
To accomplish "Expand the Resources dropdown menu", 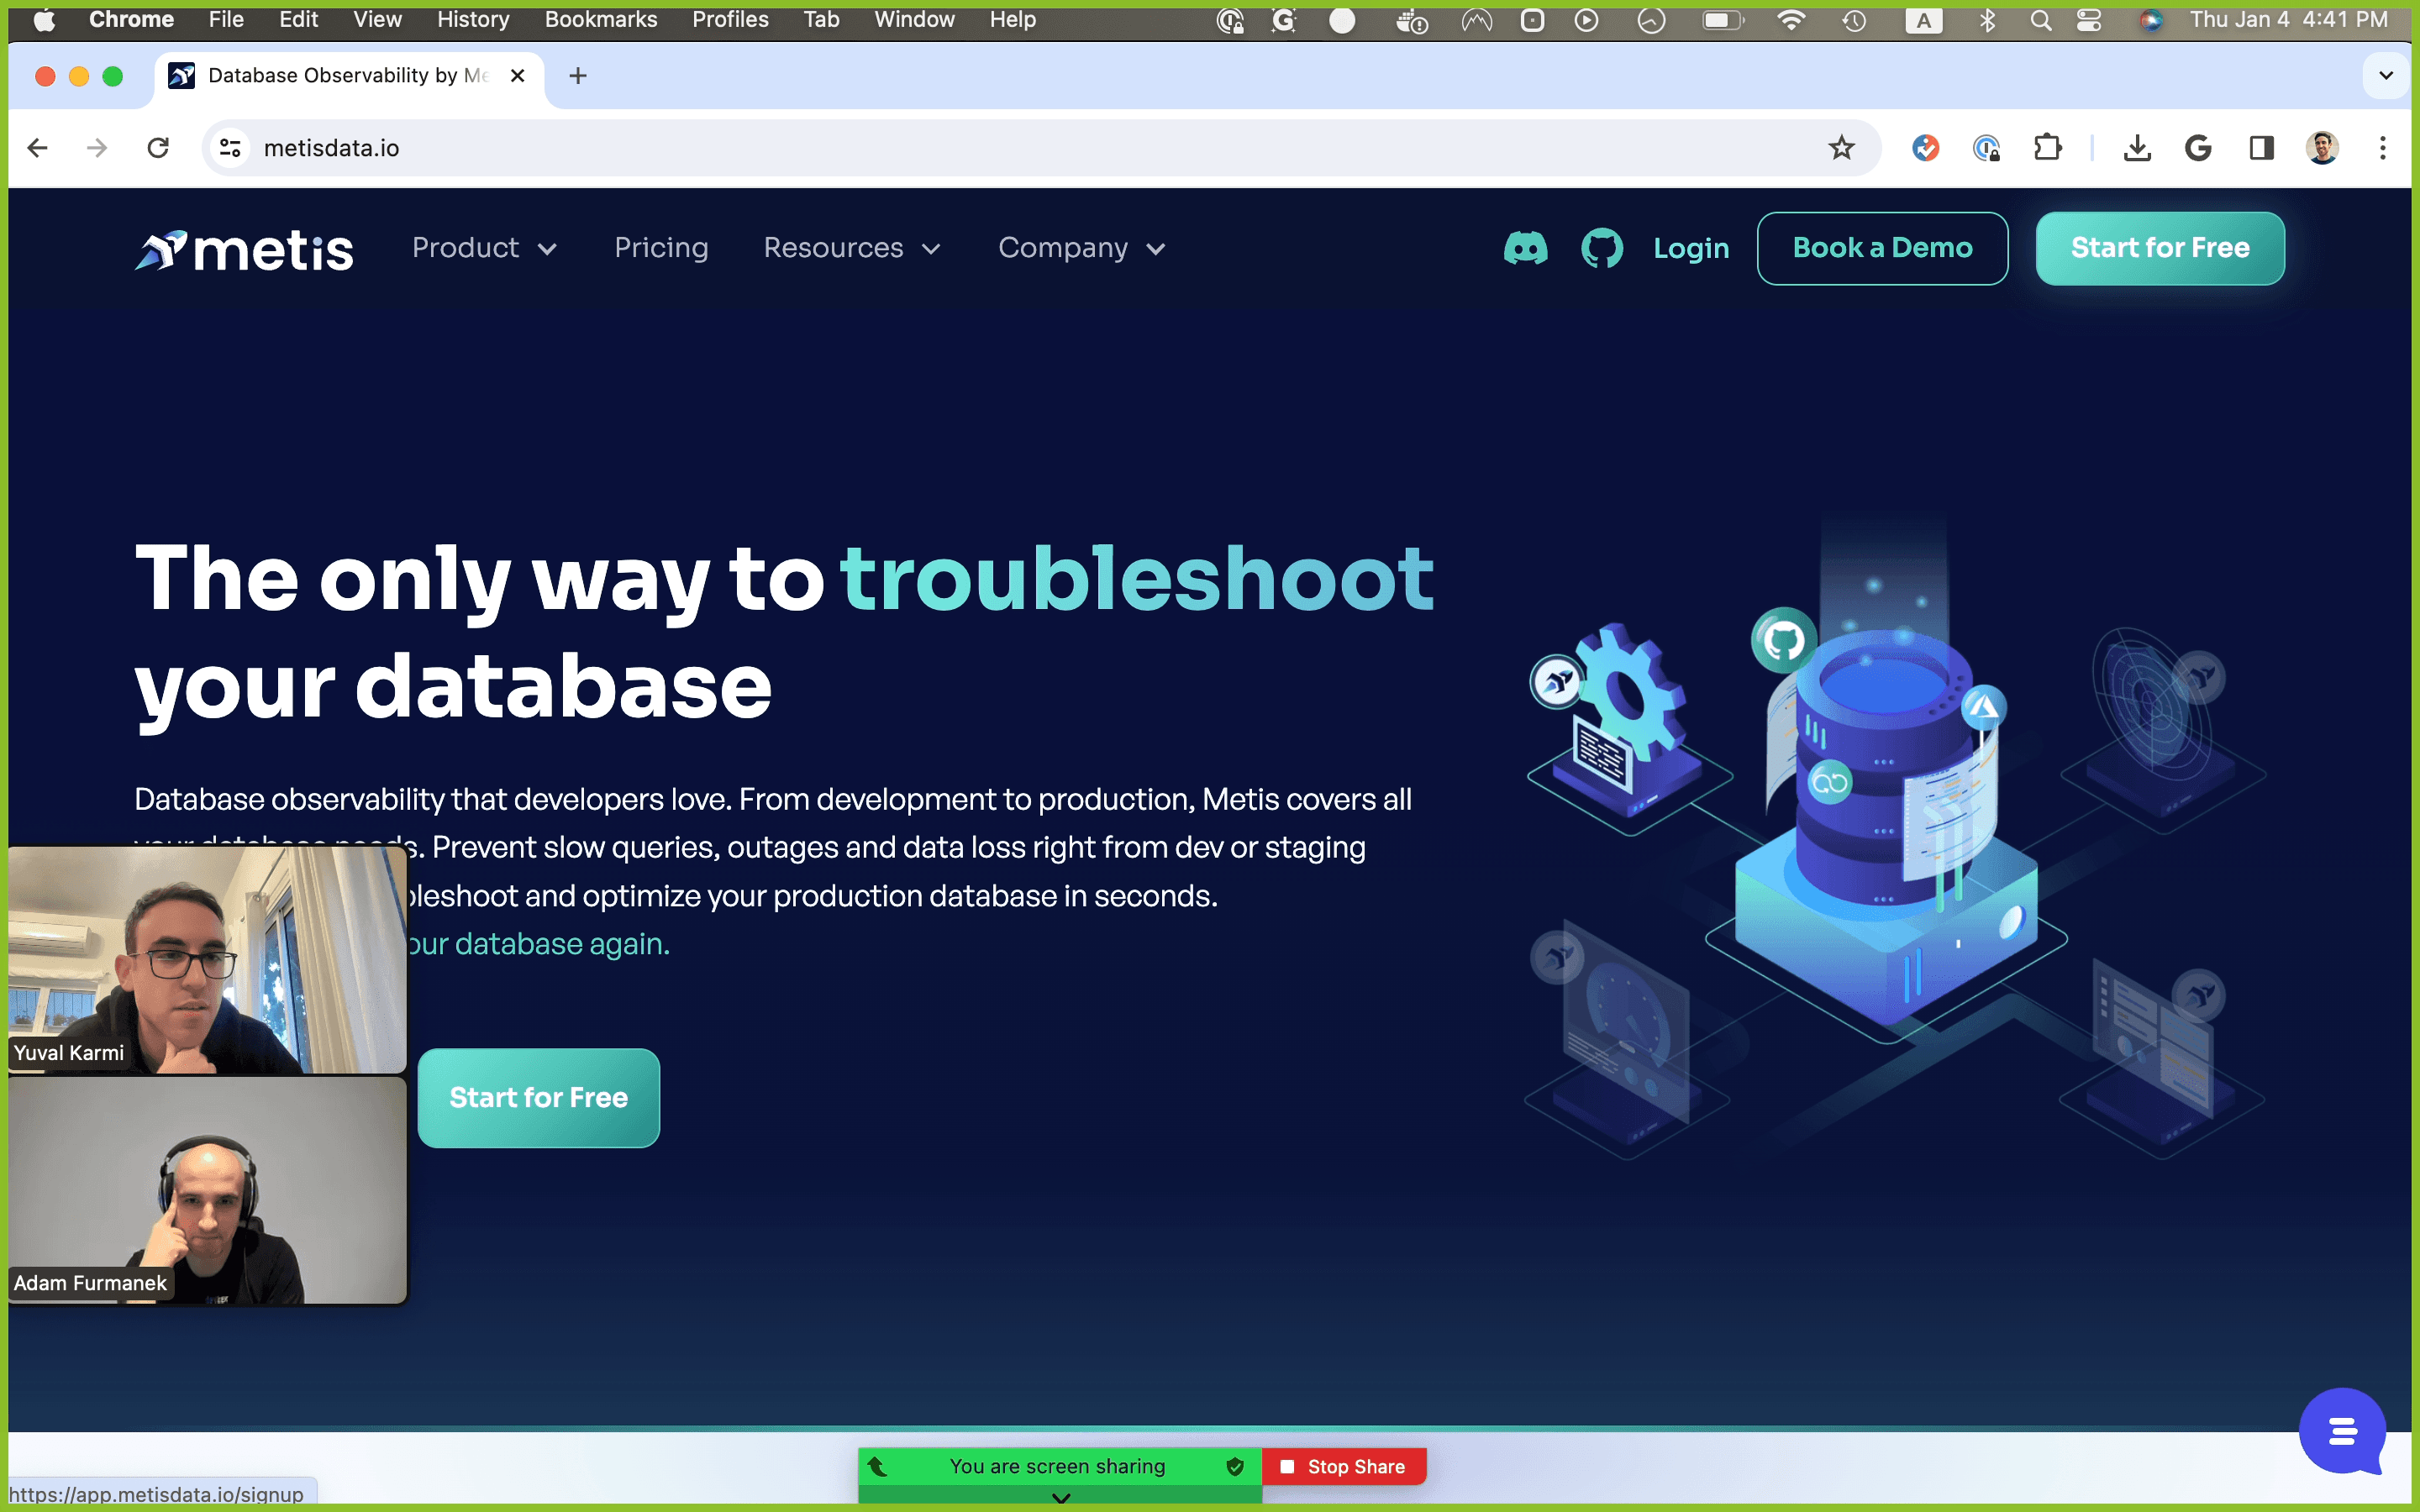I will 852,248.
